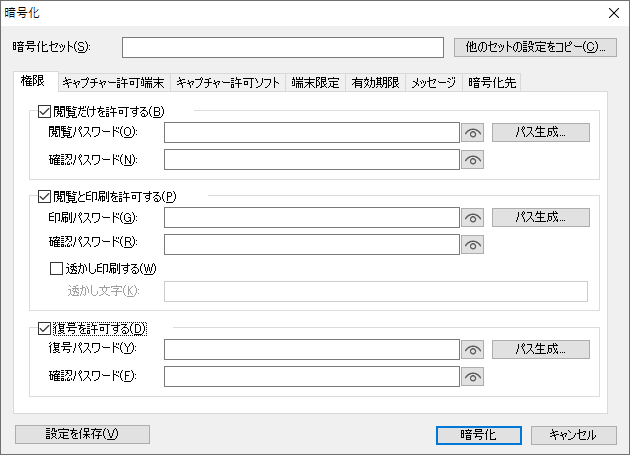This screenshot has height=455, width=630.
Task: Generate viewing password with パス生成 button
Action: 540,132
